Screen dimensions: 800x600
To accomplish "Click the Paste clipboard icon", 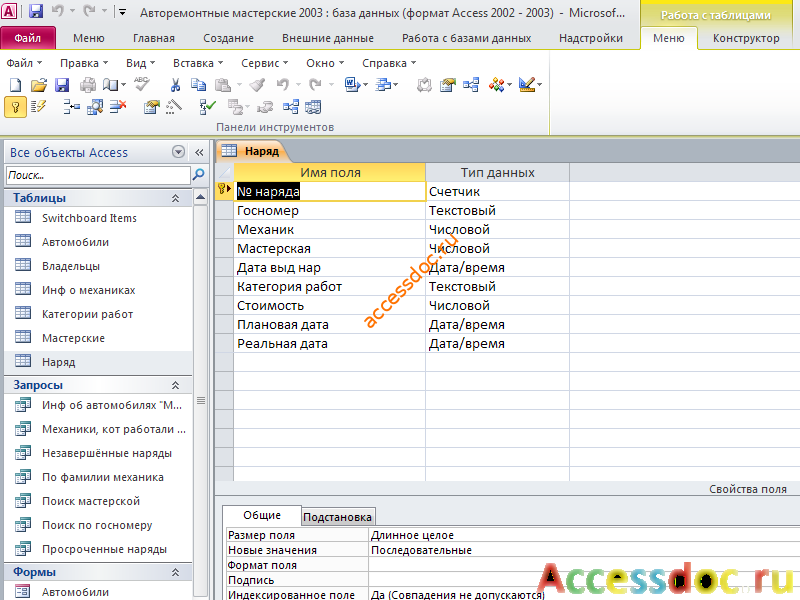I will 222,85.
